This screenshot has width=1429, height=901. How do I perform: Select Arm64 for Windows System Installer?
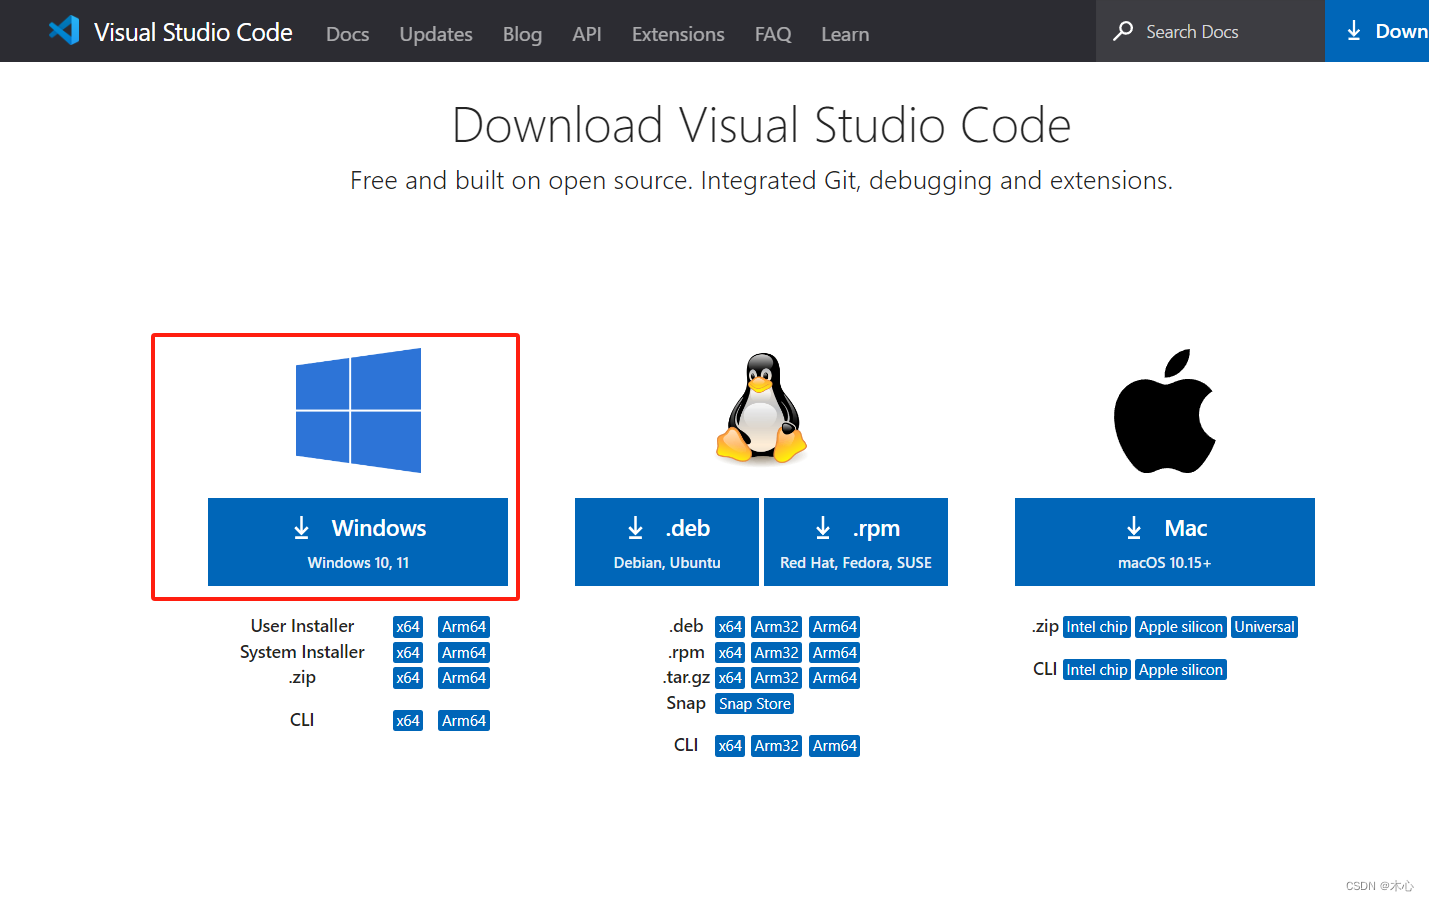(464, 653)
